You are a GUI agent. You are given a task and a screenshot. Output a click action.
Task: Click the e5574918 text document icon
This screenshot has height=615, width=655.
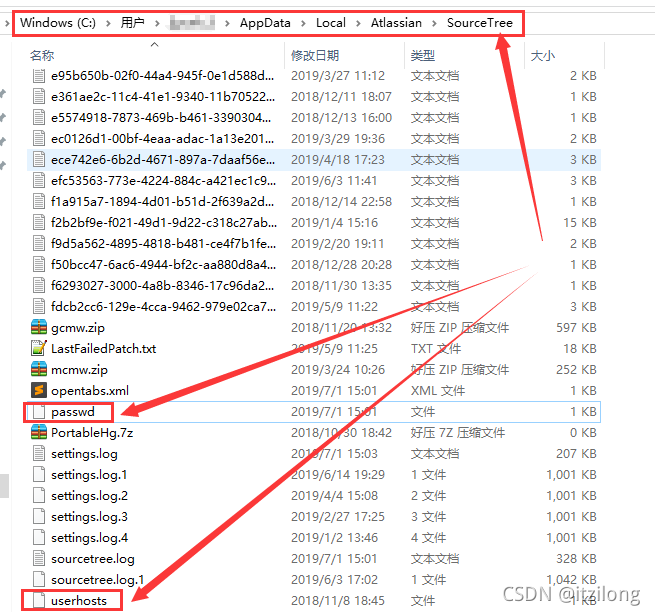tap(39, 117)
